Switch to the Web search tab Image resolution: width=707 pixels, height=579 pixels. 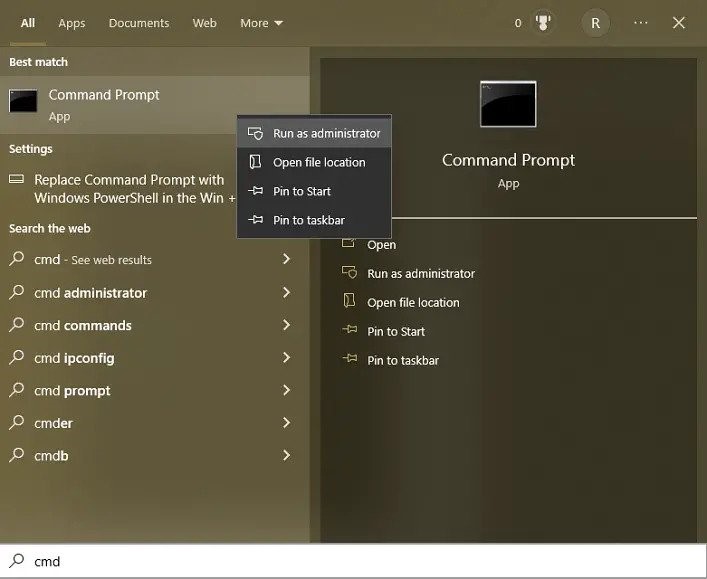coord(204,23)
